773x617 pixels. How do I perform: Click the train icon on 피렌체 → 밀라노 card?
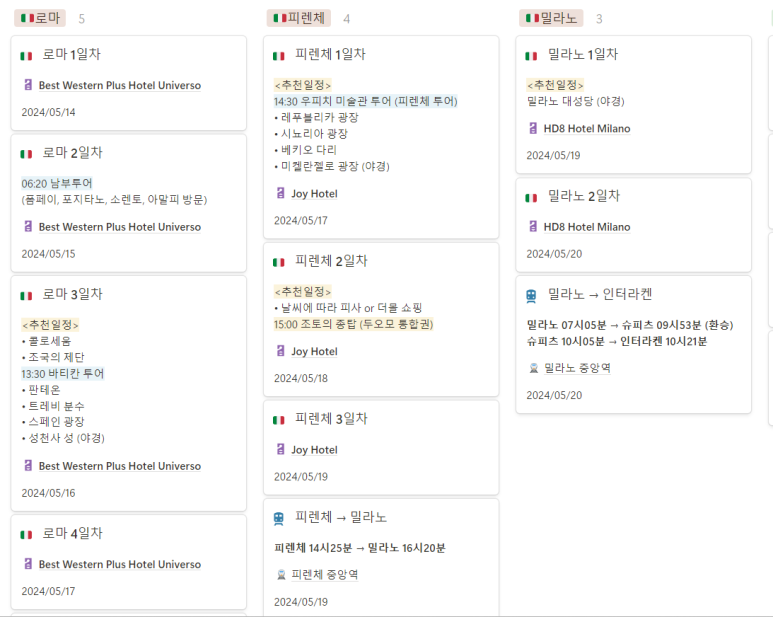click(x=278, y=518)
